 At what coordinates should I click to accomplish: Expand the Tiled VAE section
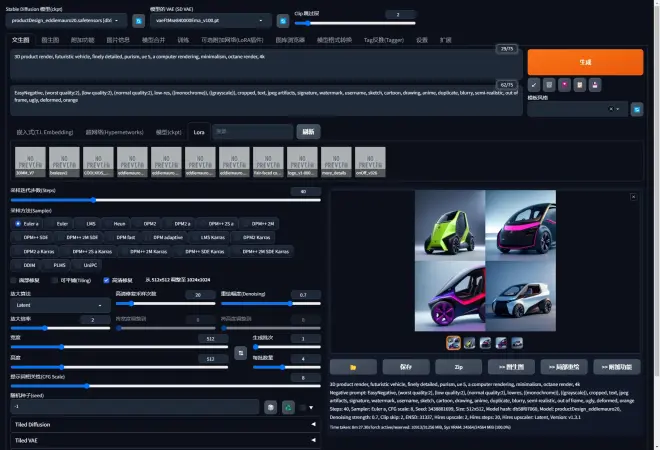click(x=165, y=440)
